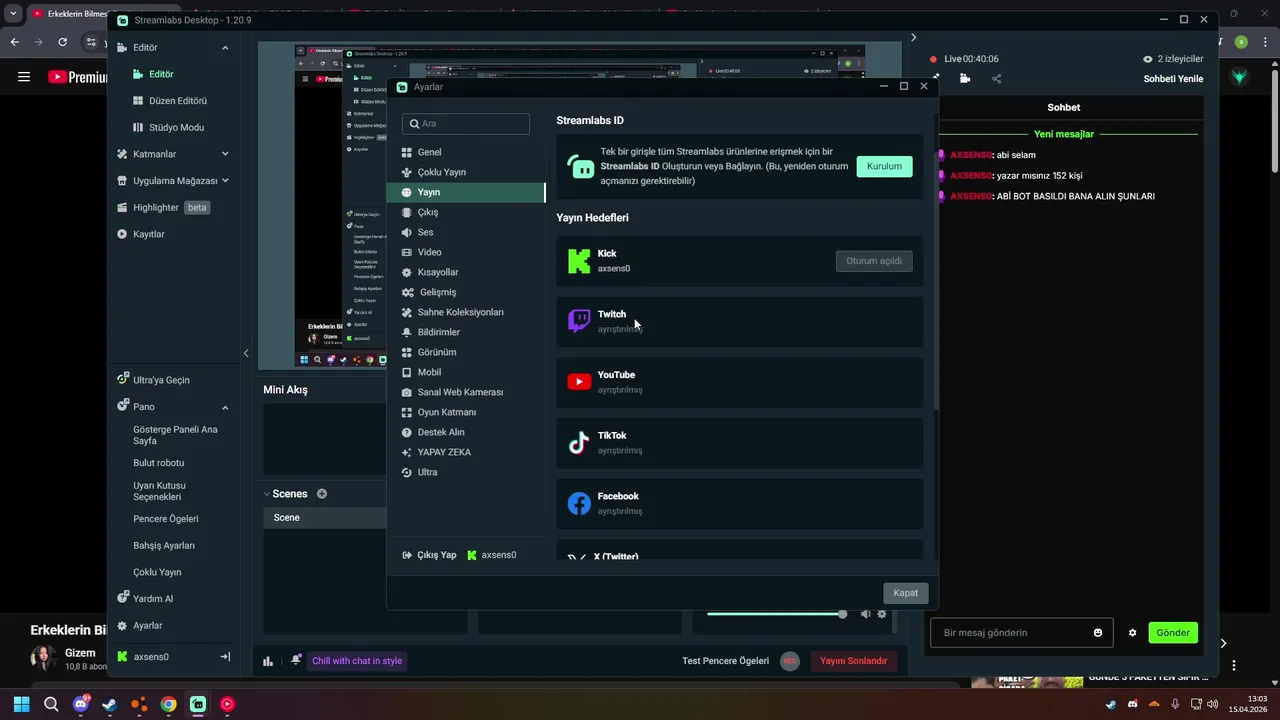Add a new scene with plus icon
The width and height of the screenshot is (1280, 720).
click(322, 494)
